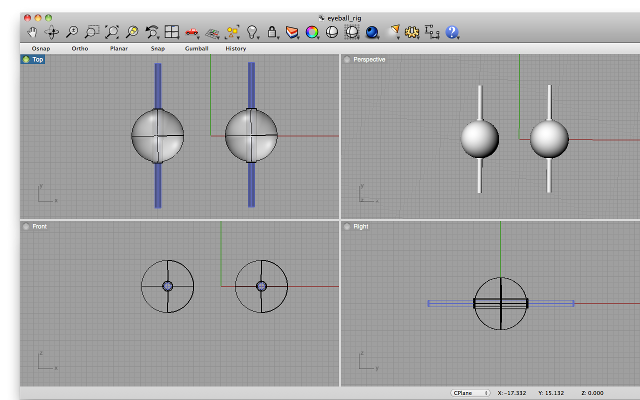640x400 pixels.
Task: Click the red car Set View icon
Action: pyautogui.click(x=191, y=32)
